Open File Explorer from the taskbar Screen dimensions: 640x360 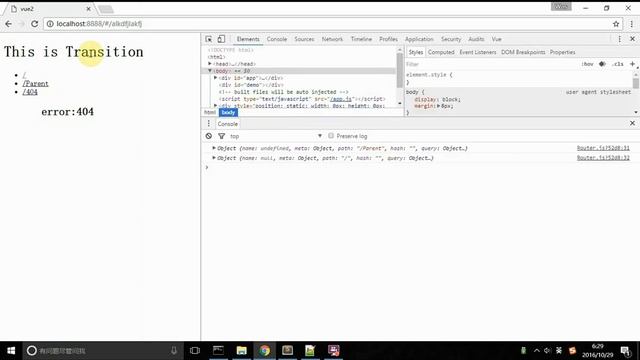(241, 351)
